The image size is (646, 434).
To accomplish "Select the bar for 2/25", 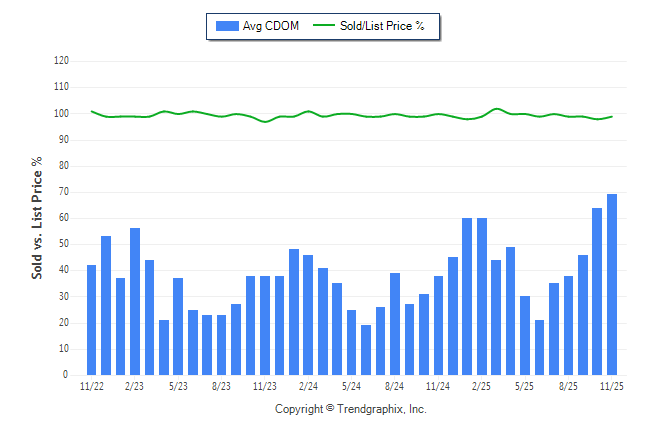I will 482,297.
